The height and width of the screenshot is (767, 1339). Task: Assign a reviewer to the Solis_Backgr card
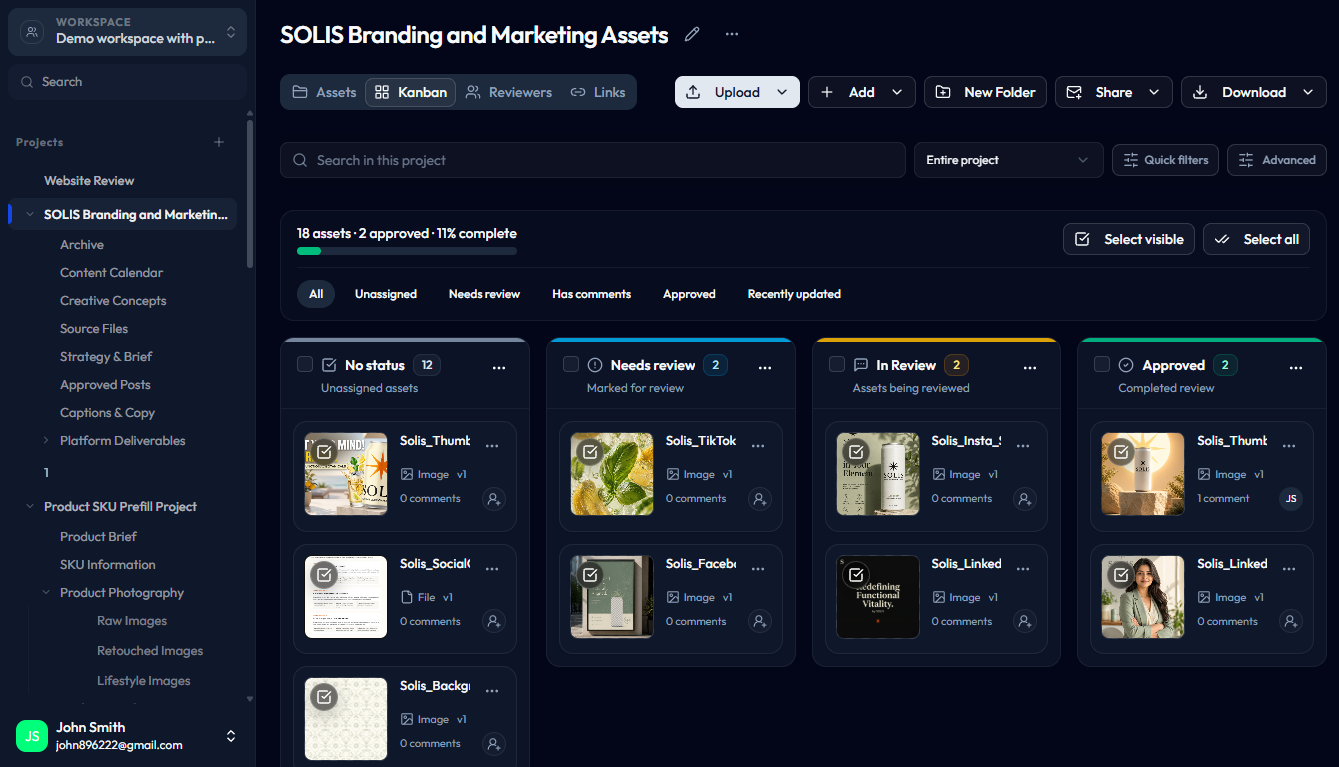pyautogui.click(x=494, y=744)
